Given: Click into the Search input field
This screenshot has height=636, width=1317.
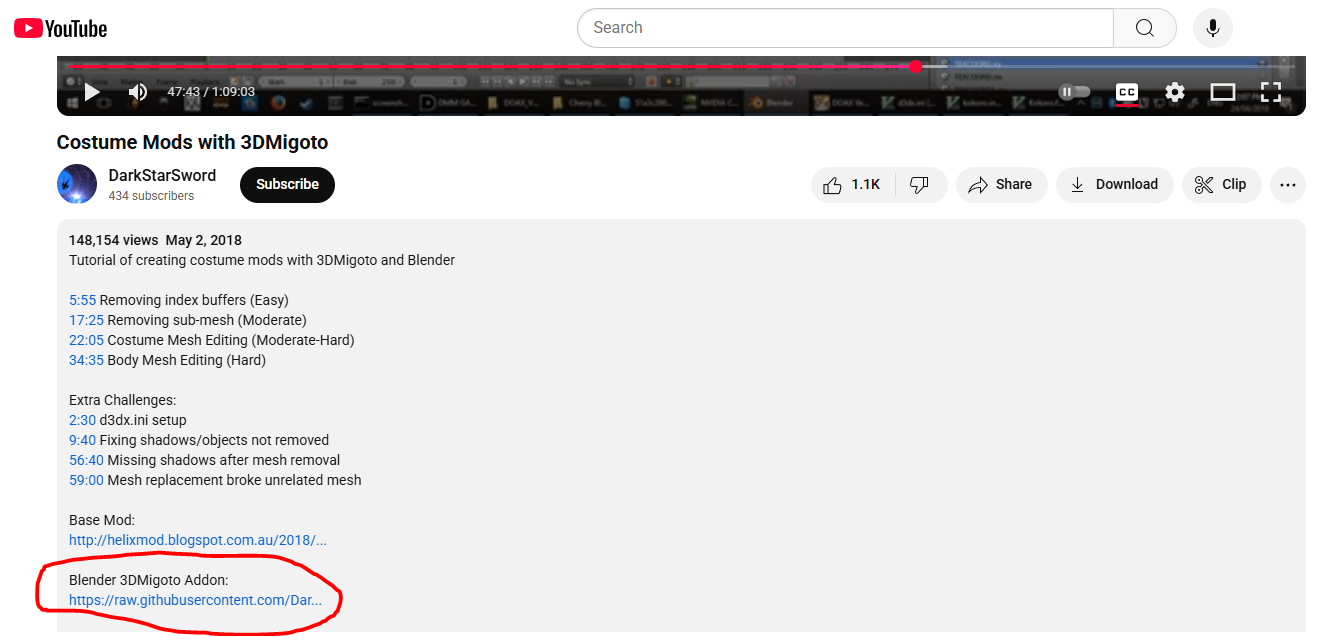Looking at the screenshot, I should click(845, 28).
